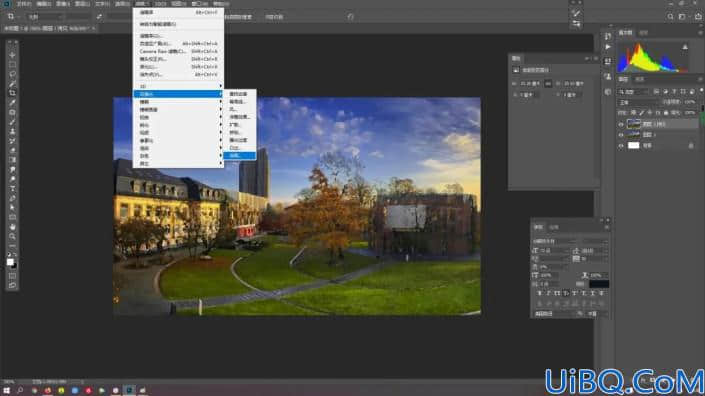Viewport: 705px width, 396px height.
Task: Select the Crop tool in the toolbox
Action: click(12, 93)
